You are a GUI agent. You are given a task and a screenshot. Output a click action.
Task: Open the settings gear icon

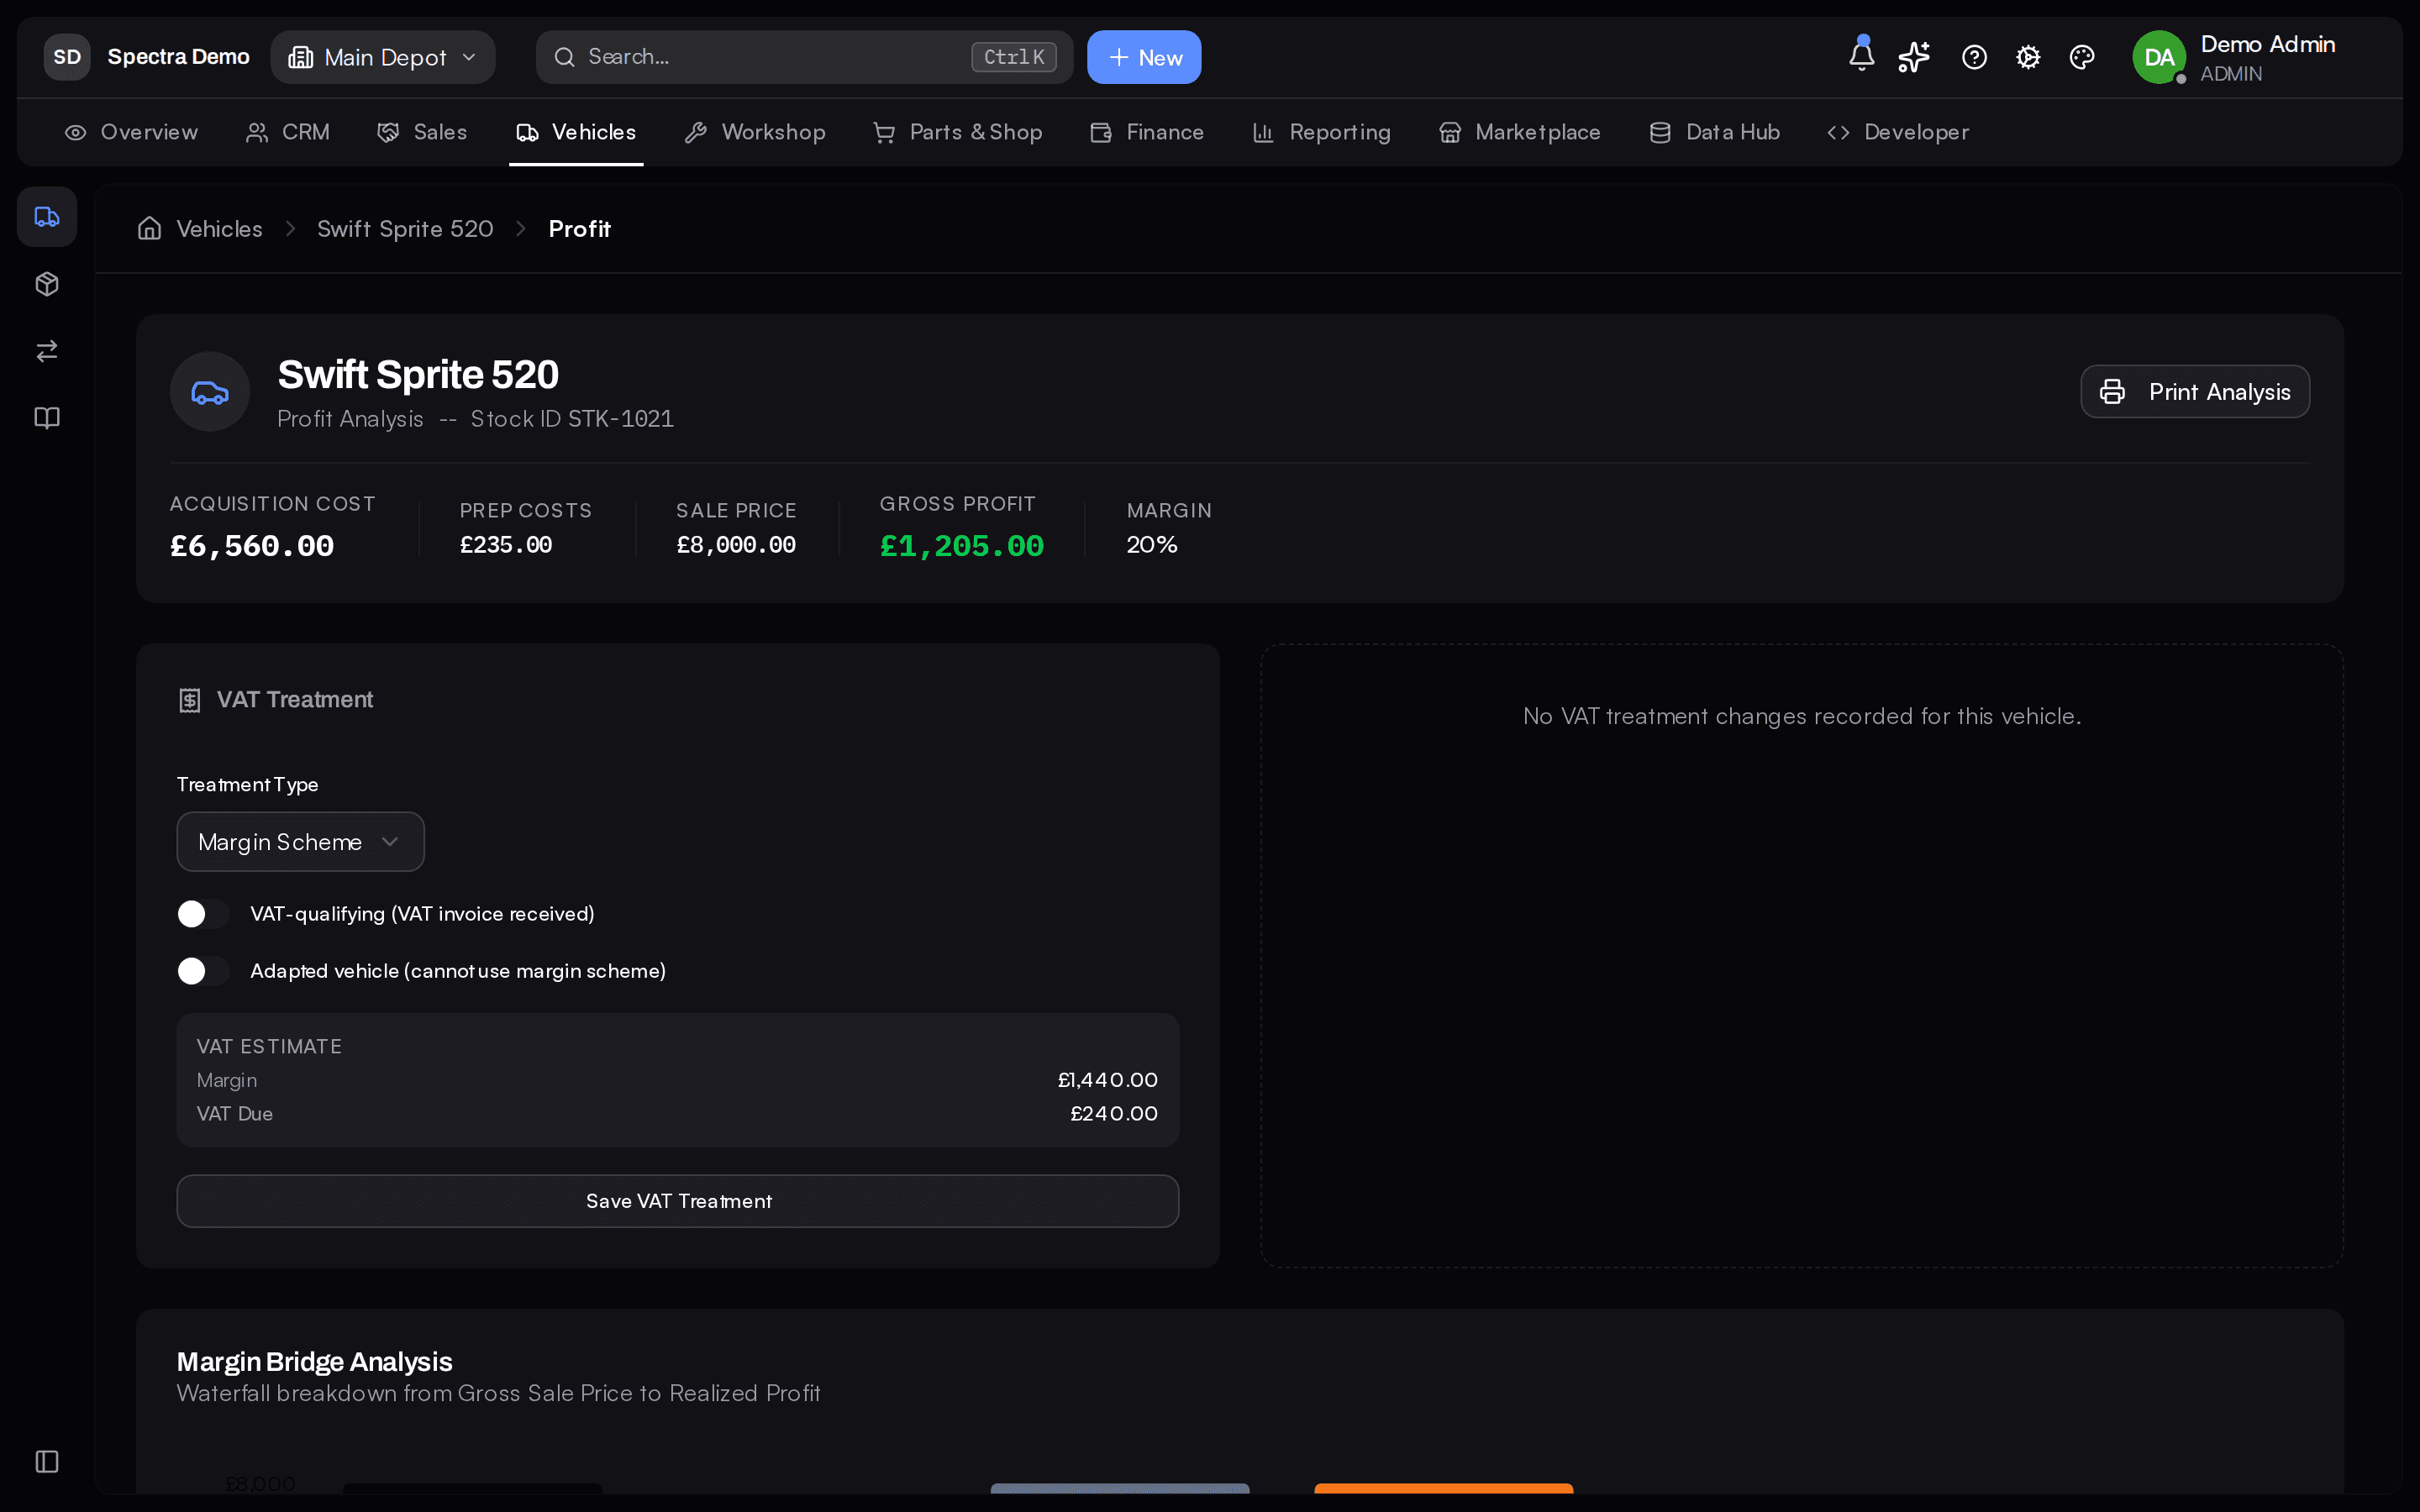point(2028,57)
